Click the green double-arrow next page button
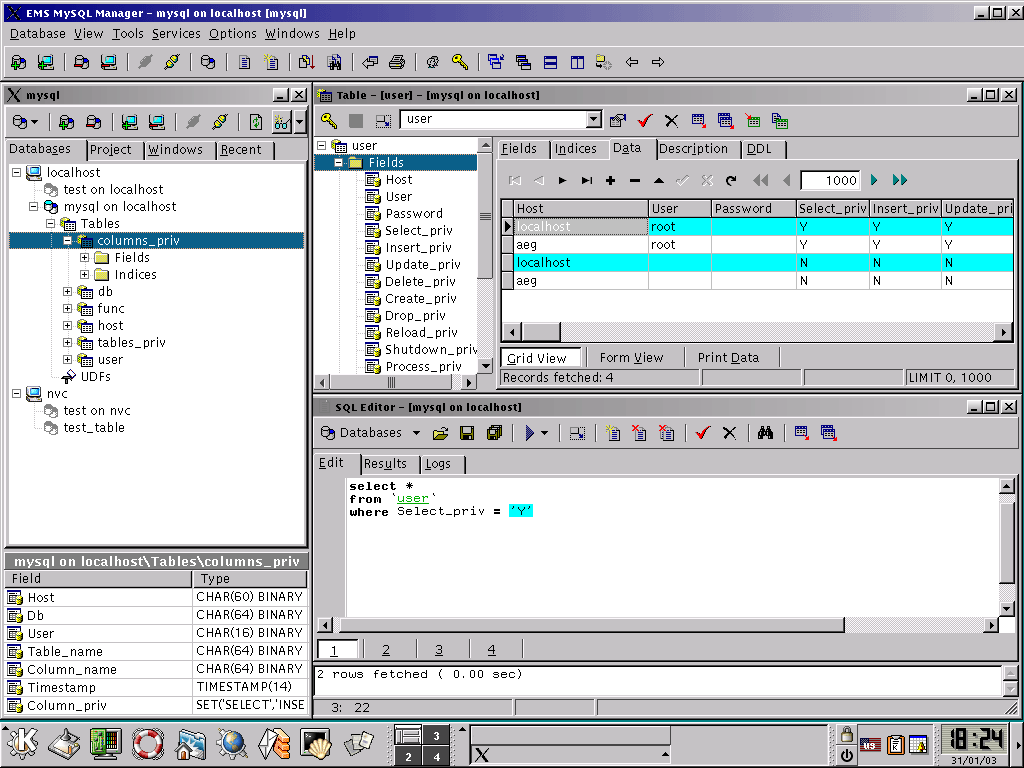1024x768 pixels. [x=900, y=180]
